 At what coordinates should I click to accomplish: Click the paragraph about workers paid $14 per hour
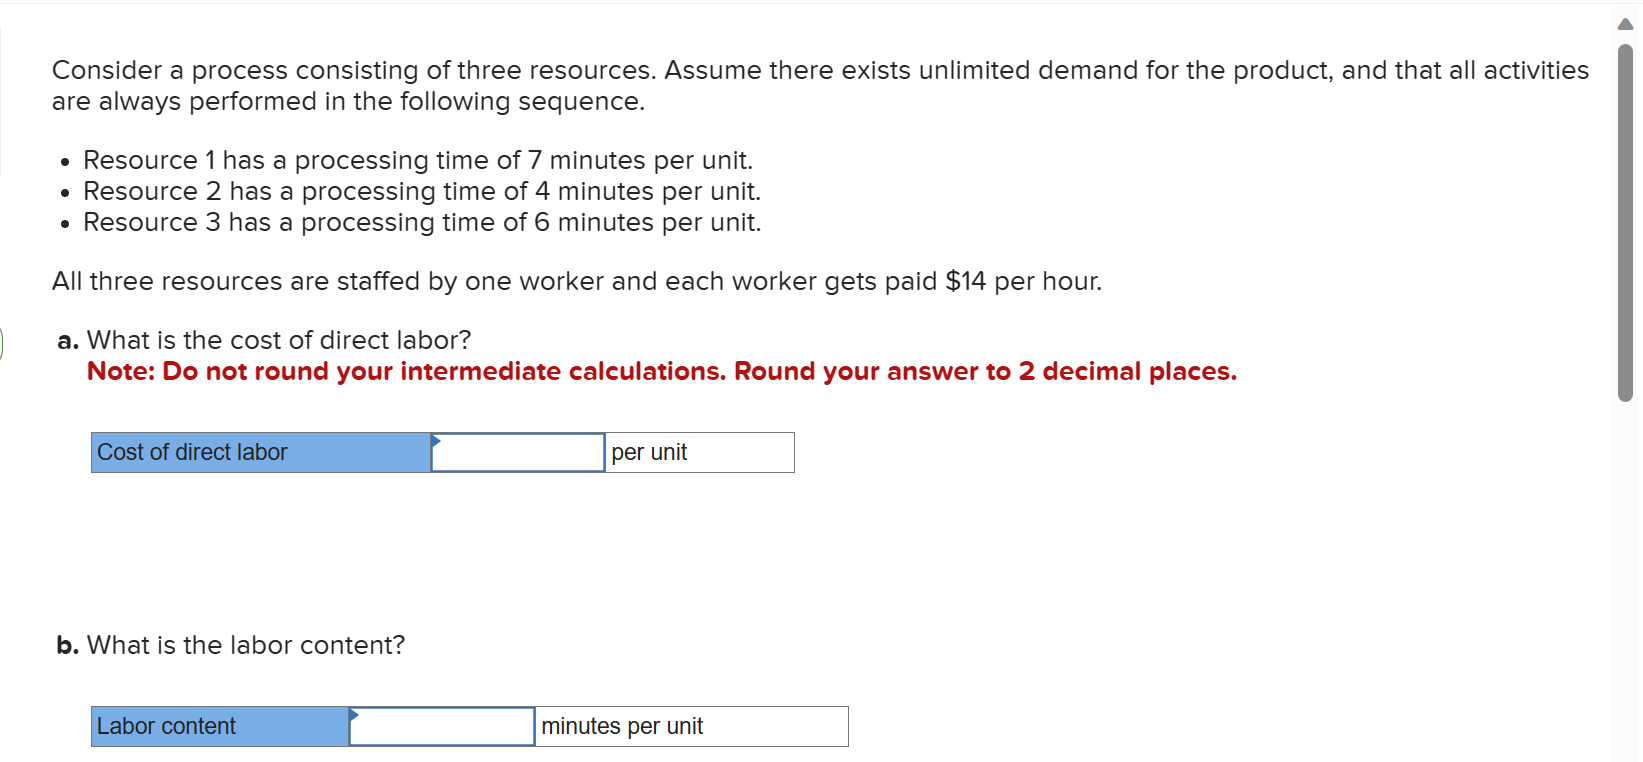(577, 281)
